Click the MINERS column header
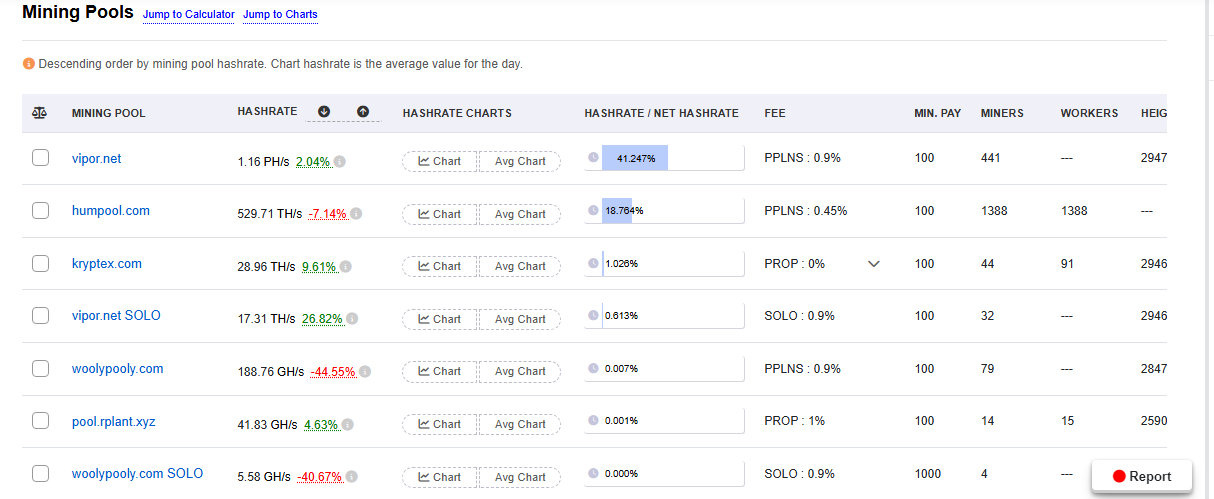 [1002, 113]
